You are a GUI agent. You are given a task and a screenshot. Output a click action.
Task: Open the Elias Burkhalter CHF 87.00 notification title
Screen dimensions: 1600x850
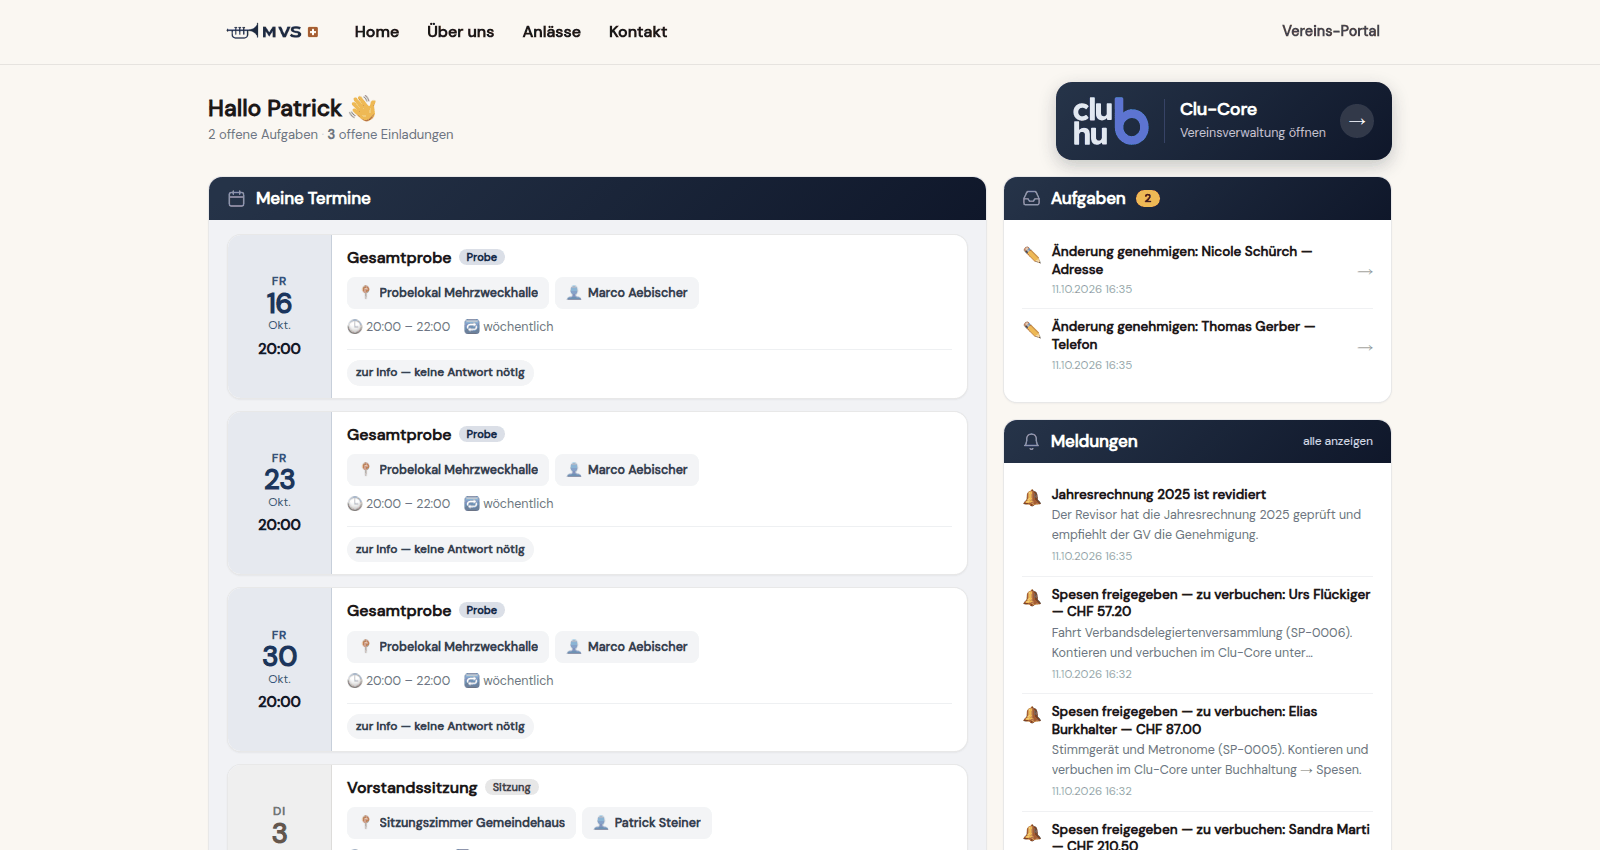1184,721
